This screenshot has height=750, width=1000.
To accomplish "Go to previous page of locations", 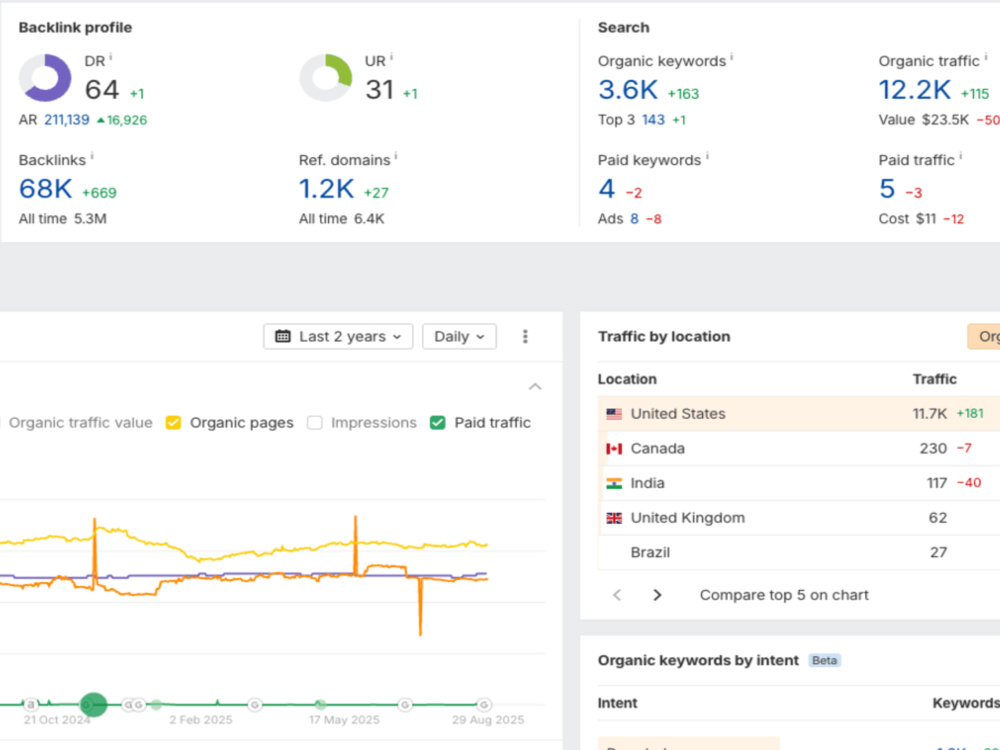I will [x=617, y=595].
